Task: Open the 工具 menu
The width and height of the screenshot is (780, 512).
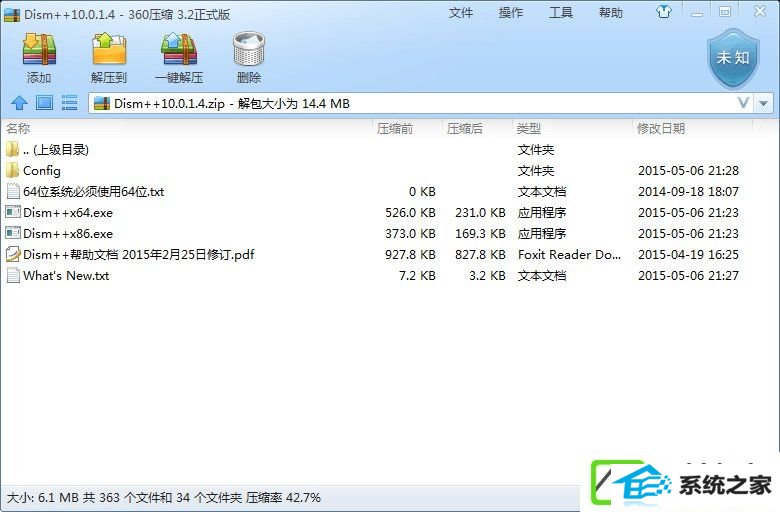Action: pyautogui.click(x=561, y=12)
